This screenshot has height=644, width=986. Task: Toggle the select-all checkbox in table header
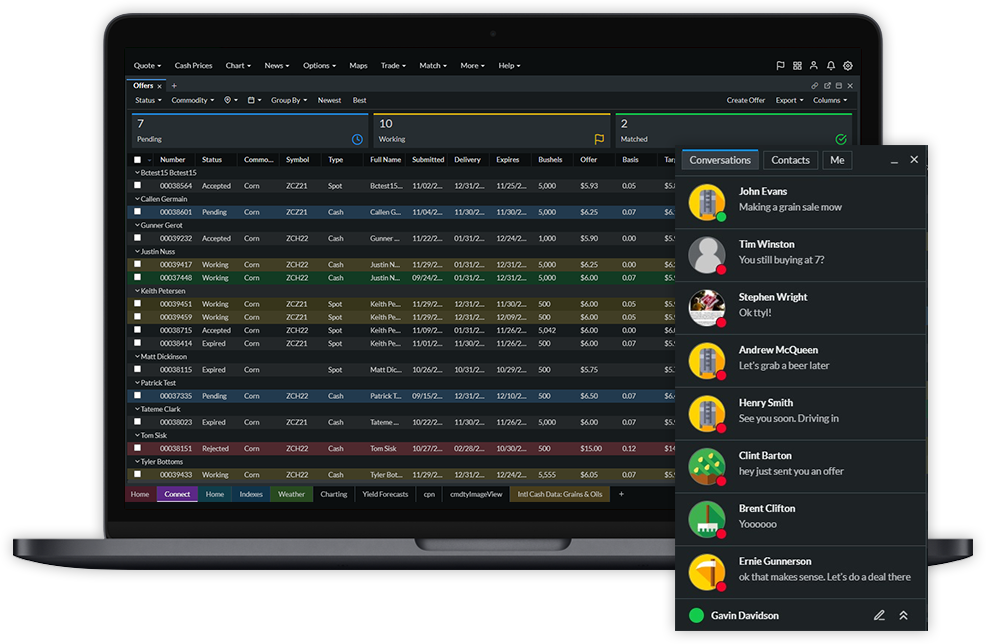pyautogui.click(x=138, y=160)
